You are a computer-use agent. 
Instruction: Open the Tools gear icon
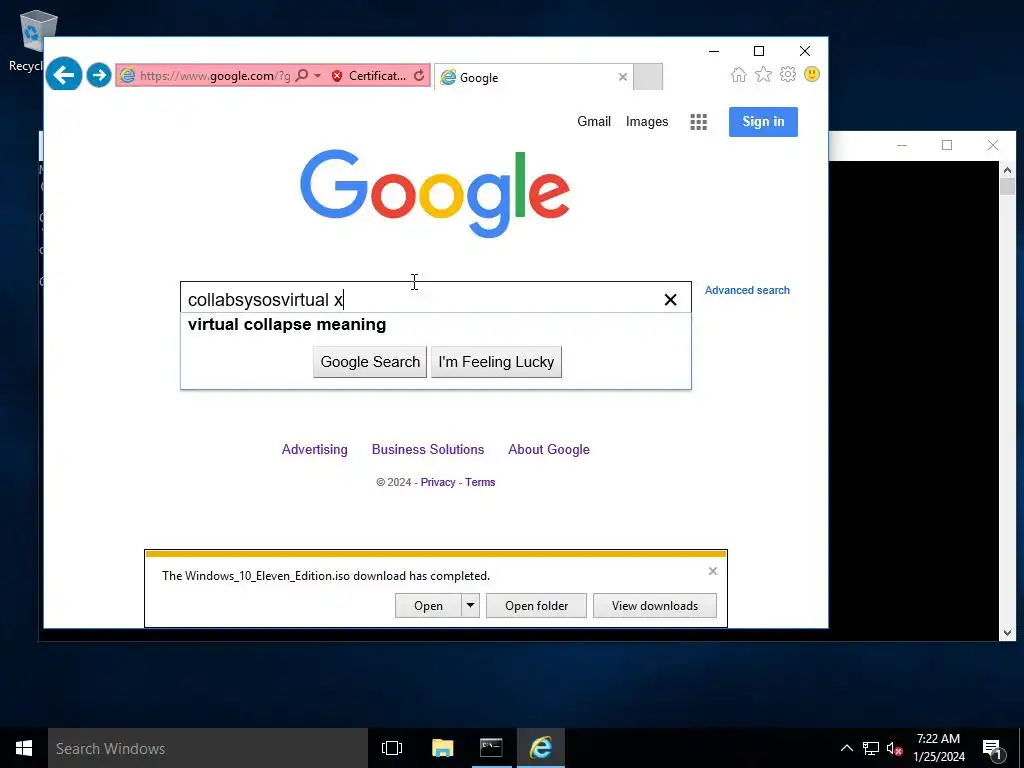tap(788, 74)
